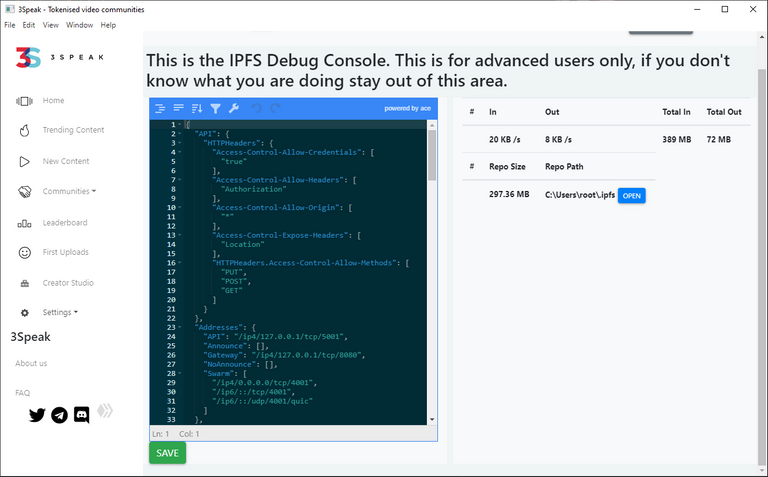768x477 pixels.
Task: Click the 'powered by ace' link
Action: (408, 108)
